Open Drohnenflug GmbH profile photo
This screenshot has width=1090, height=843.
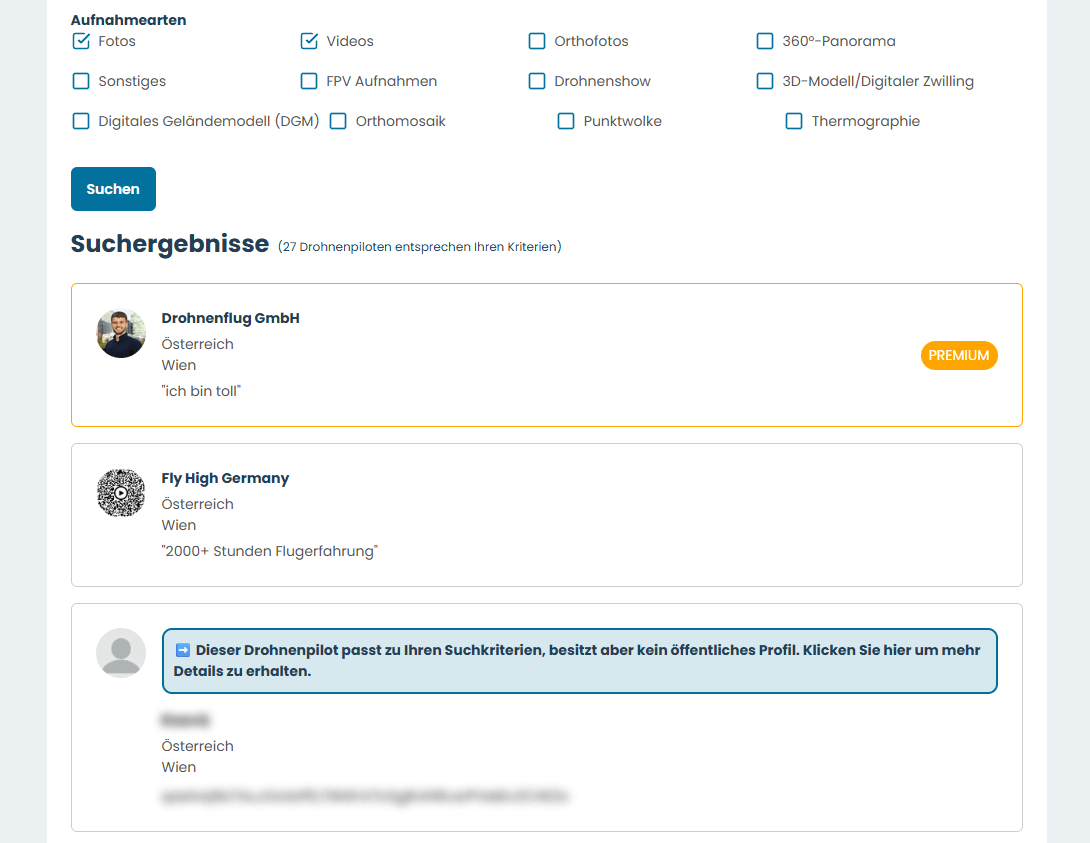121,333
